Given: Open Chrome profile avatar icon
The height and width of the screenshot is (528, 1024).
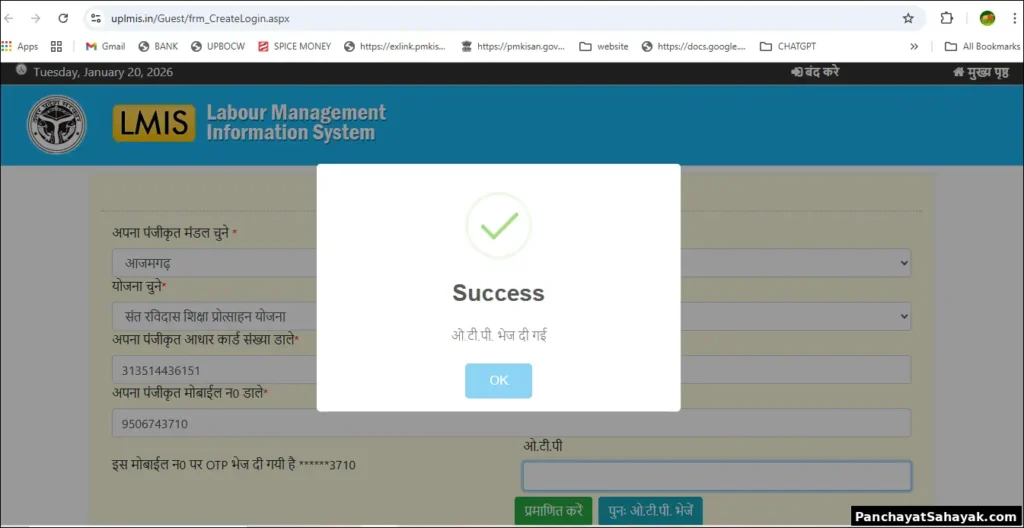Looking at the screenshot, I should click(x=987, y=18).
